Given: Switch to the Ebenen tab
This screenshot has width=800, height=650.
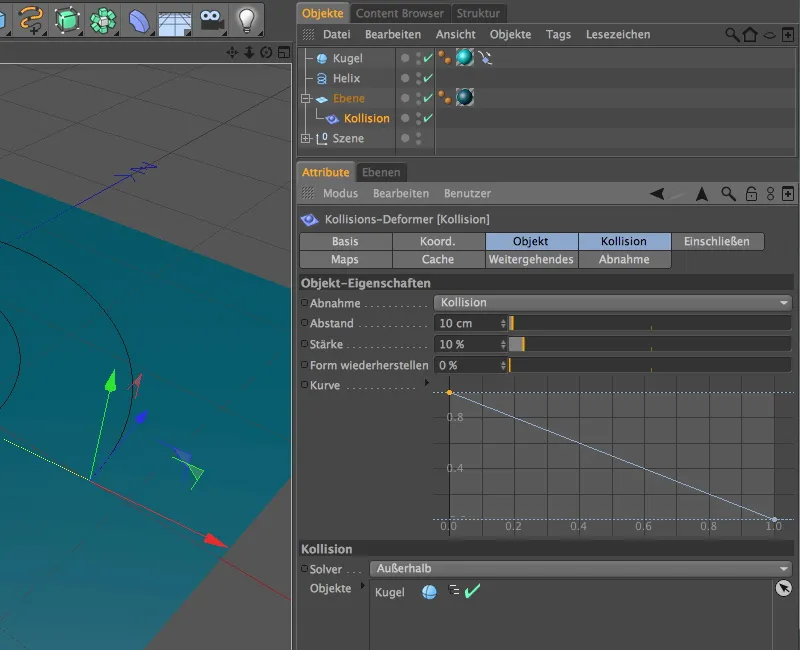Looking at the screenshot, I should tap(381, 172).
